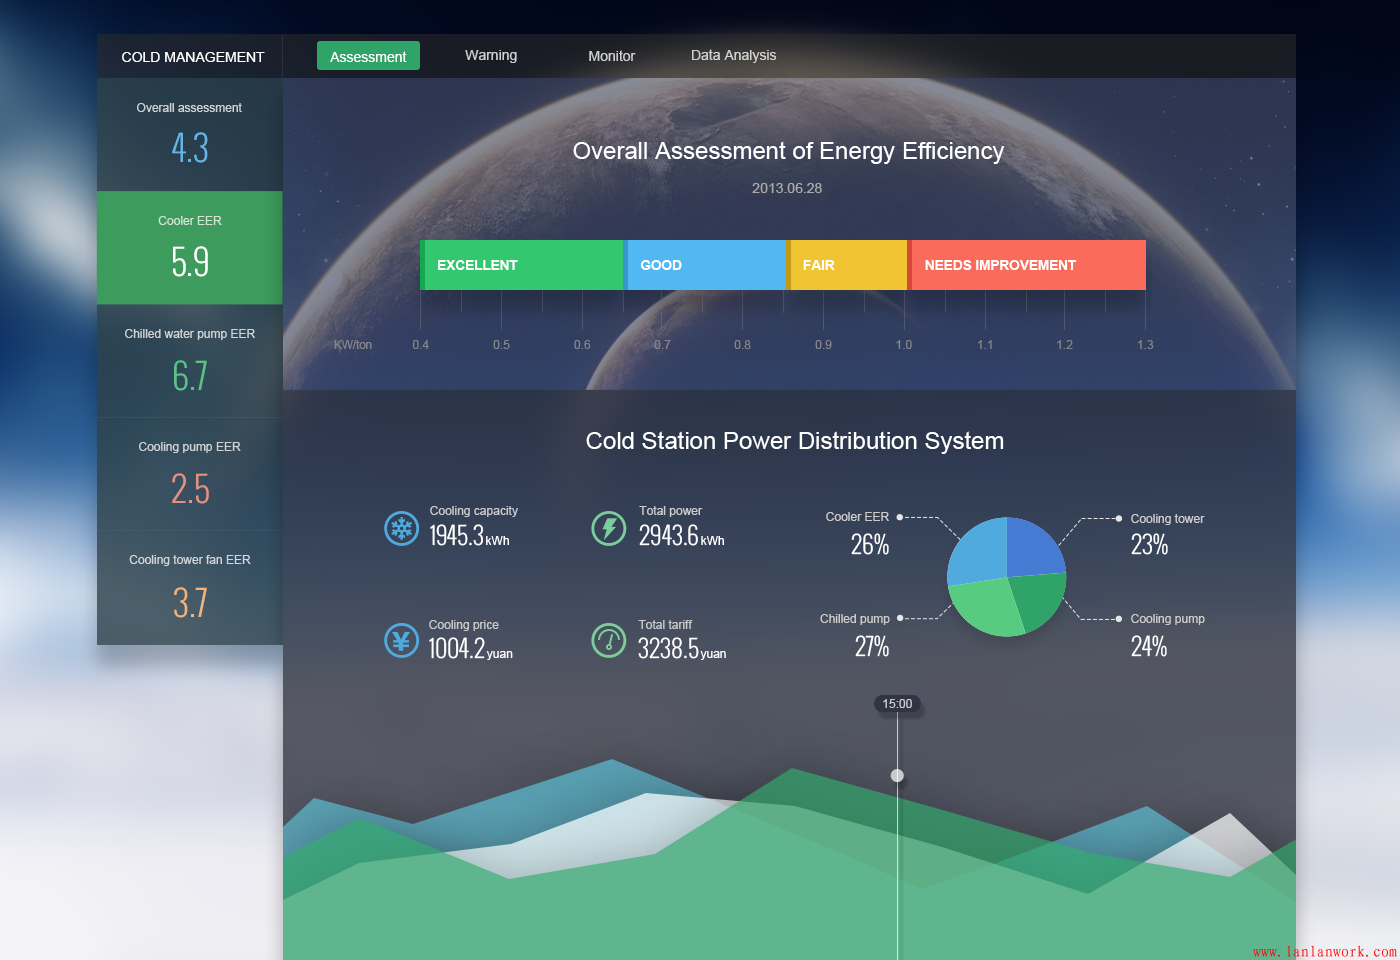Select the Cooling pump EER card

click(x=190, y=474)
